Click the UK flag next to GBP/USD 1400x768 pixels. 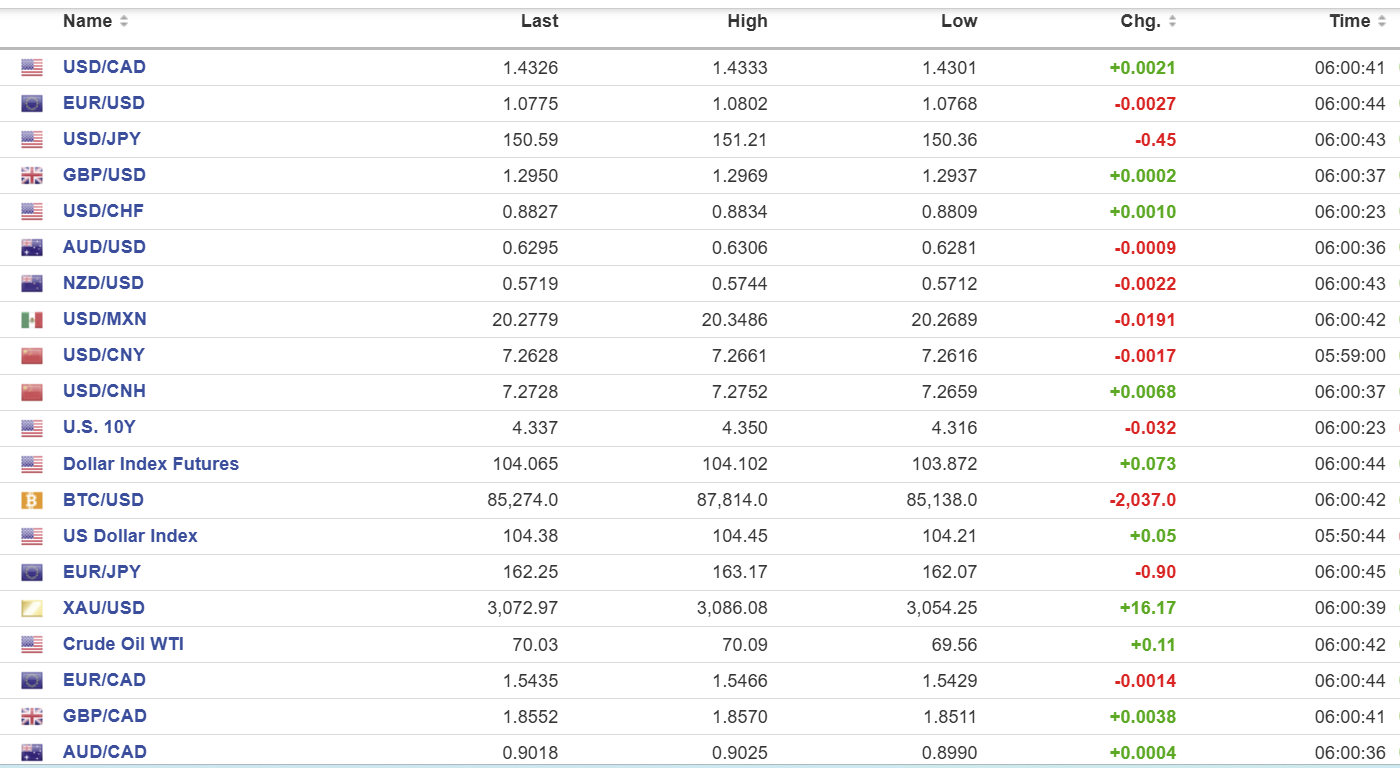(x=32, y=176)
